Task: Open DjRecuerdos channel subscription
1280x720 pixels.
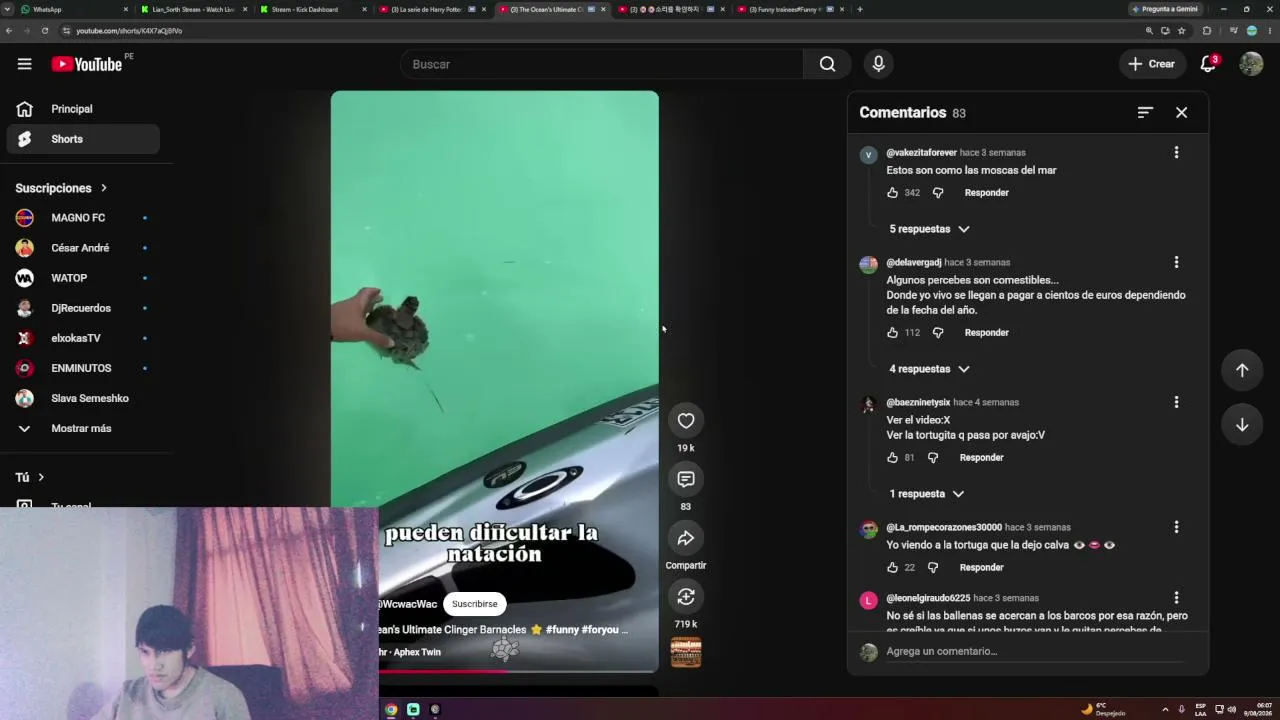Action: pos(82,308)
